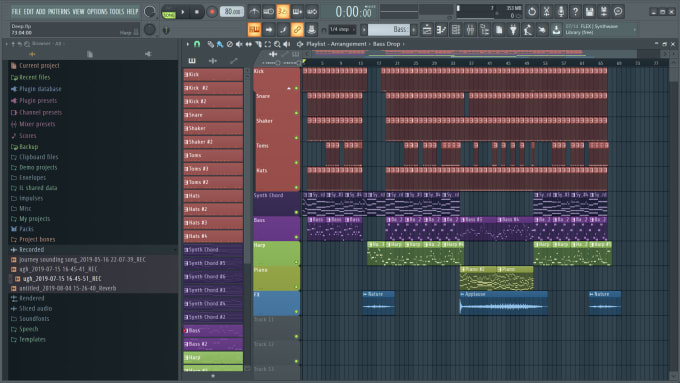
Task: Open the one-click audio recording microphone icon
Action: [561, 12]
